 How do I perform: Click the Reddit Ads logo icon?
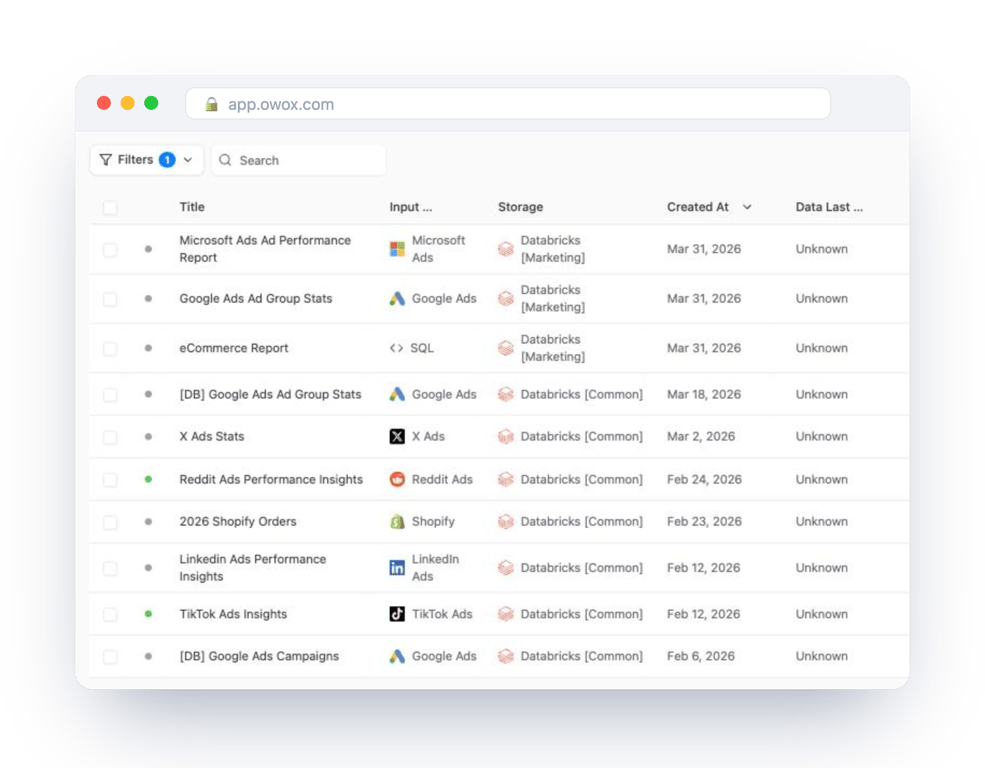coord(397,479)
